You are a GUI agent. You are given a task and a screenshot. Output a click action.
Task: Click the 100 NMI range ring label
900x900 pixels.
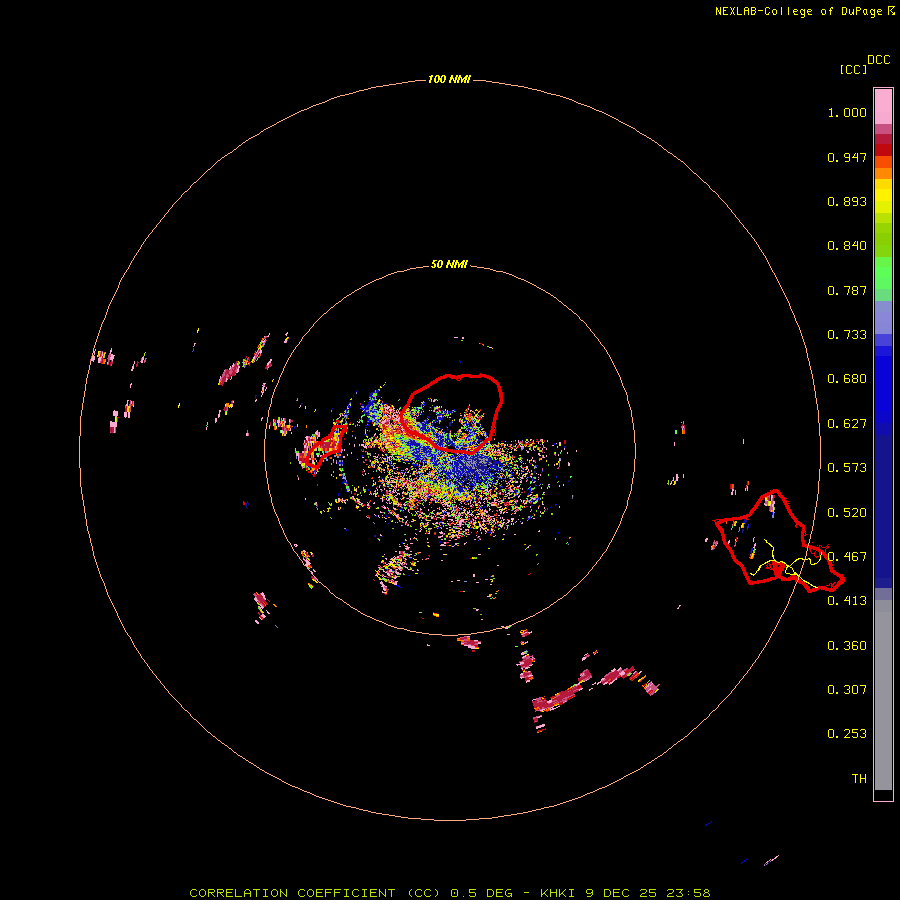pos(449,79)
